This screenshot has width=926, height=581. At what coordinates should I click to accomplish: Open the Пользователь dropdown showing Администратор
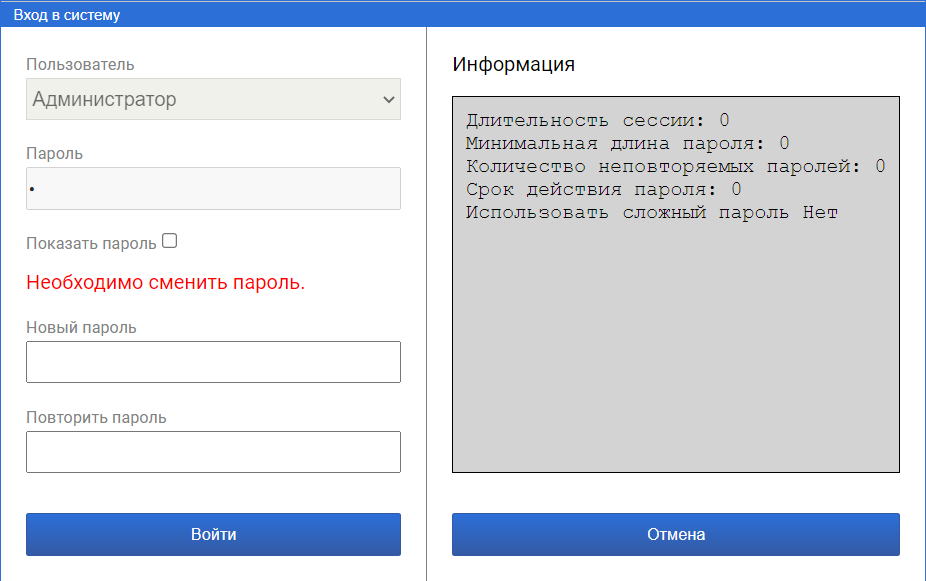pos(212,99)
